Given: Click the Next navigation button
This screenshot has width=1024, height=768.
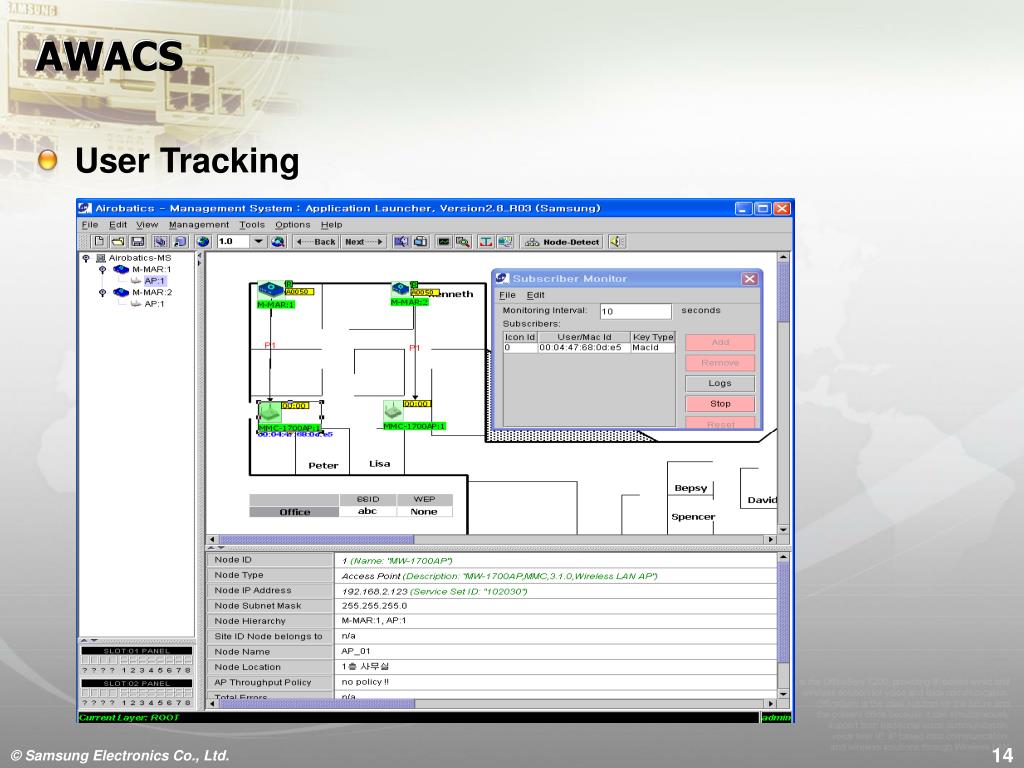Looking at the screenshot, I should click(364, 242).
